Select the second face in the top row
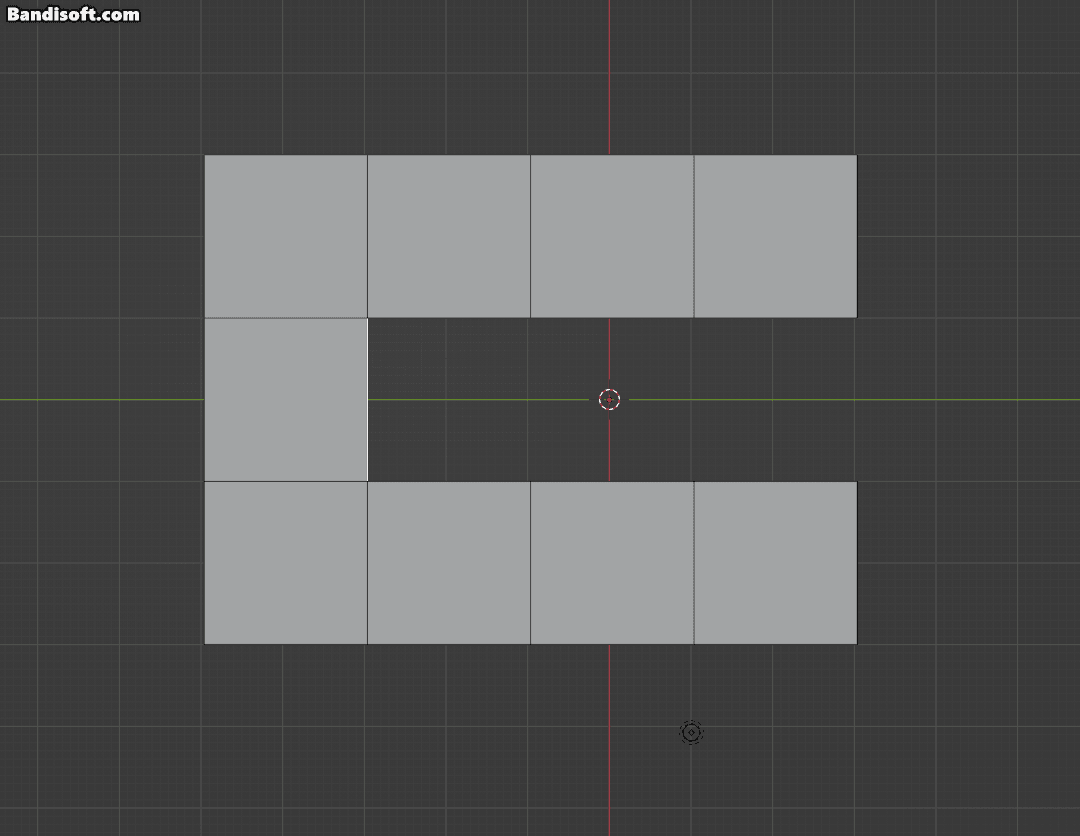Viewport: 1080px width, 836px height. (x=449, y=236)
